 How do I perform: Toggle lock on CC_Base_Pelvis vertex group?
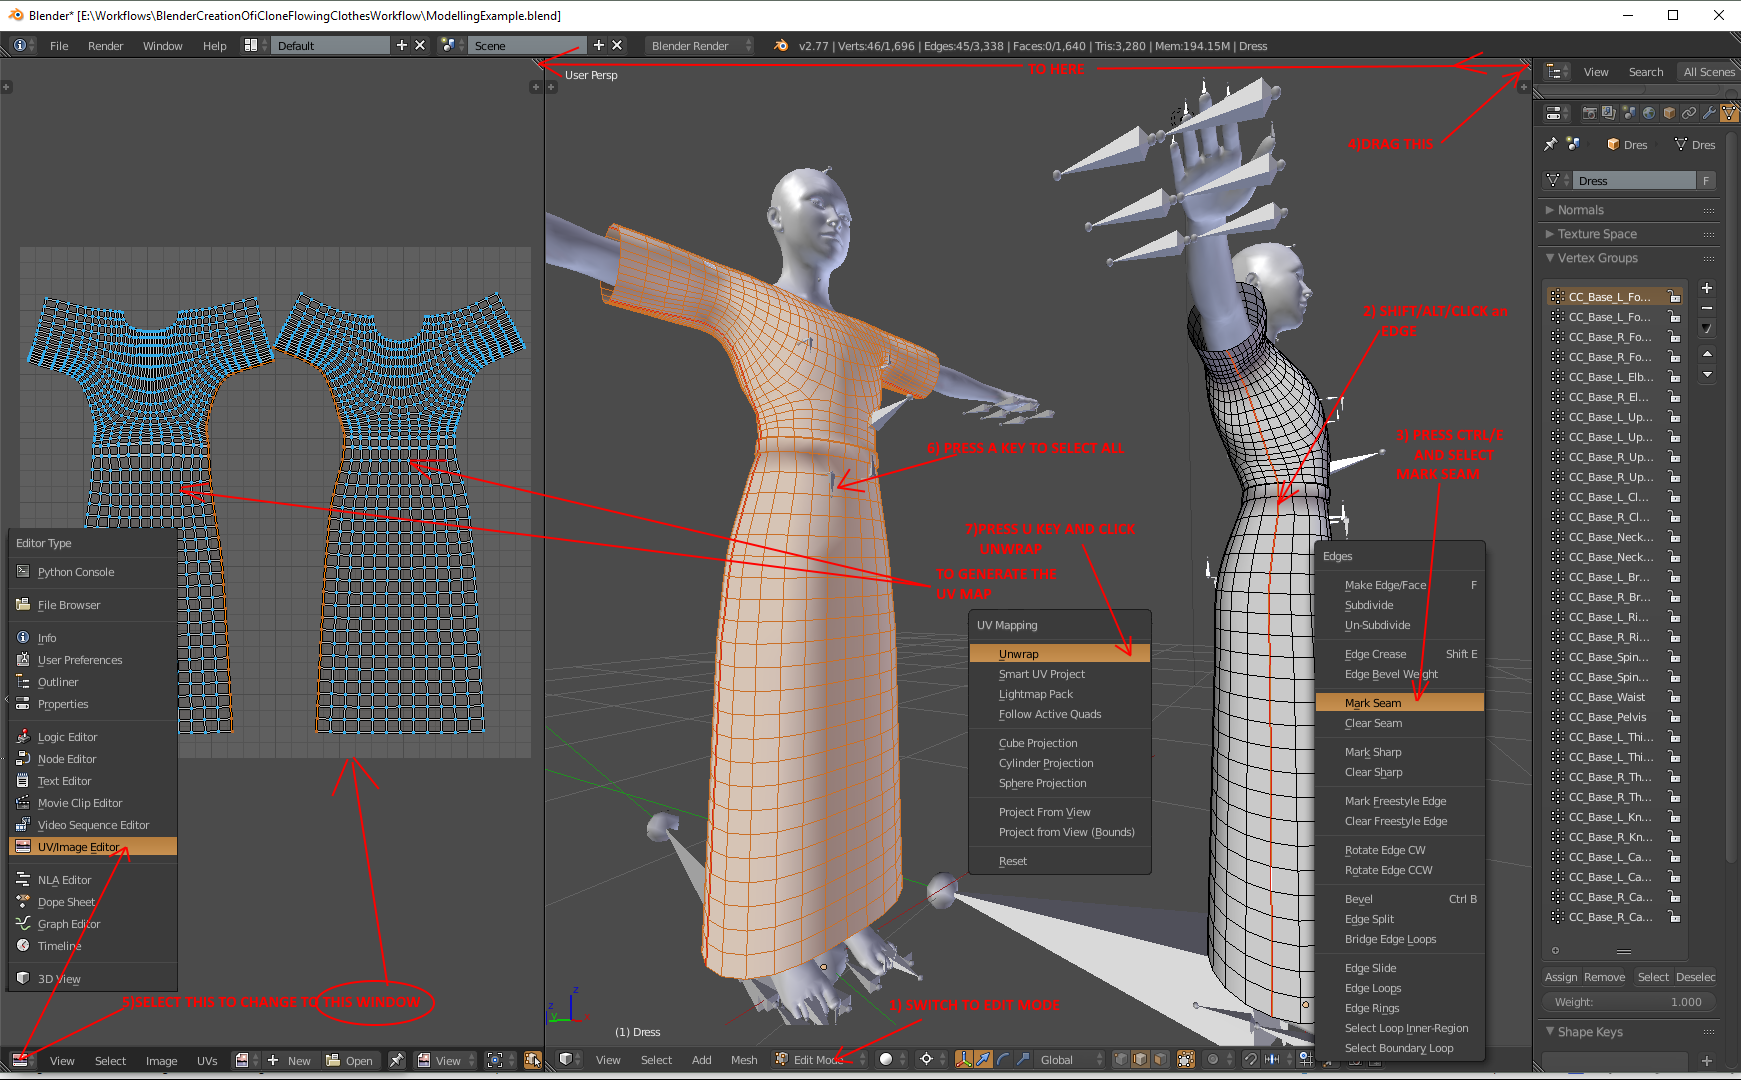click(x=1674, y=717)
